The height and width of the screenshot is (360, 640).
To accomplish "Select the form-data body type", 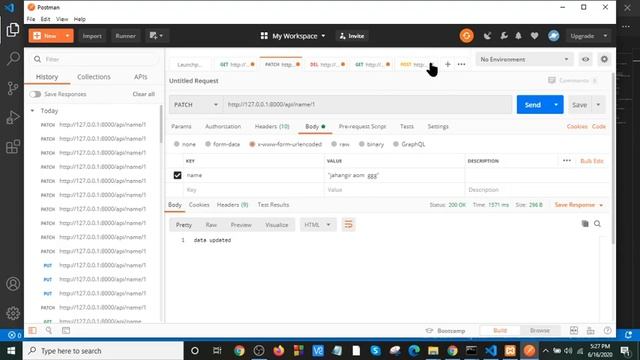I will [x=208, y=144].
